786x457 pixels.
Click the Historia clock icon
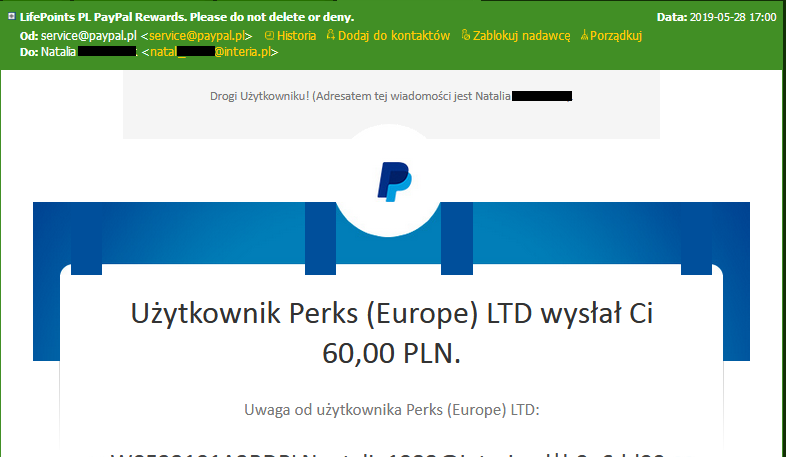coord(269,36)
